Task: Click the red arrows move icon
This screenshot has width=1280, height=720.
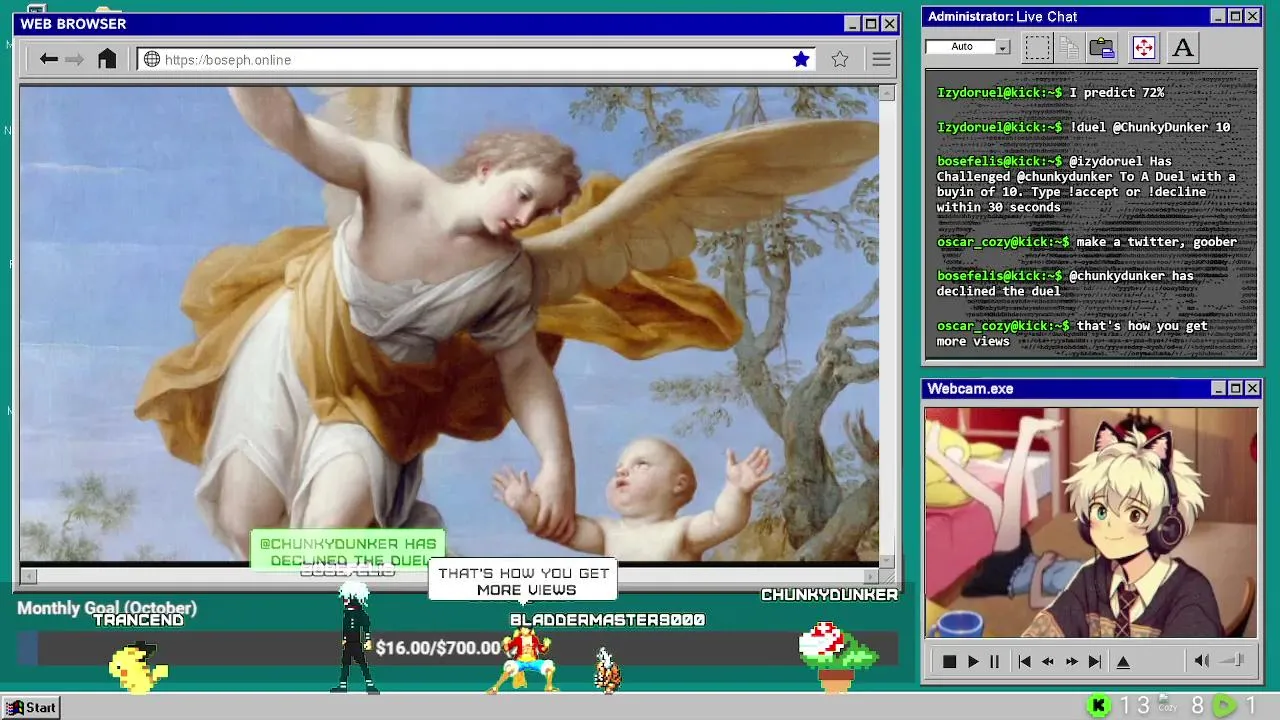Action: pos(1144,47)
